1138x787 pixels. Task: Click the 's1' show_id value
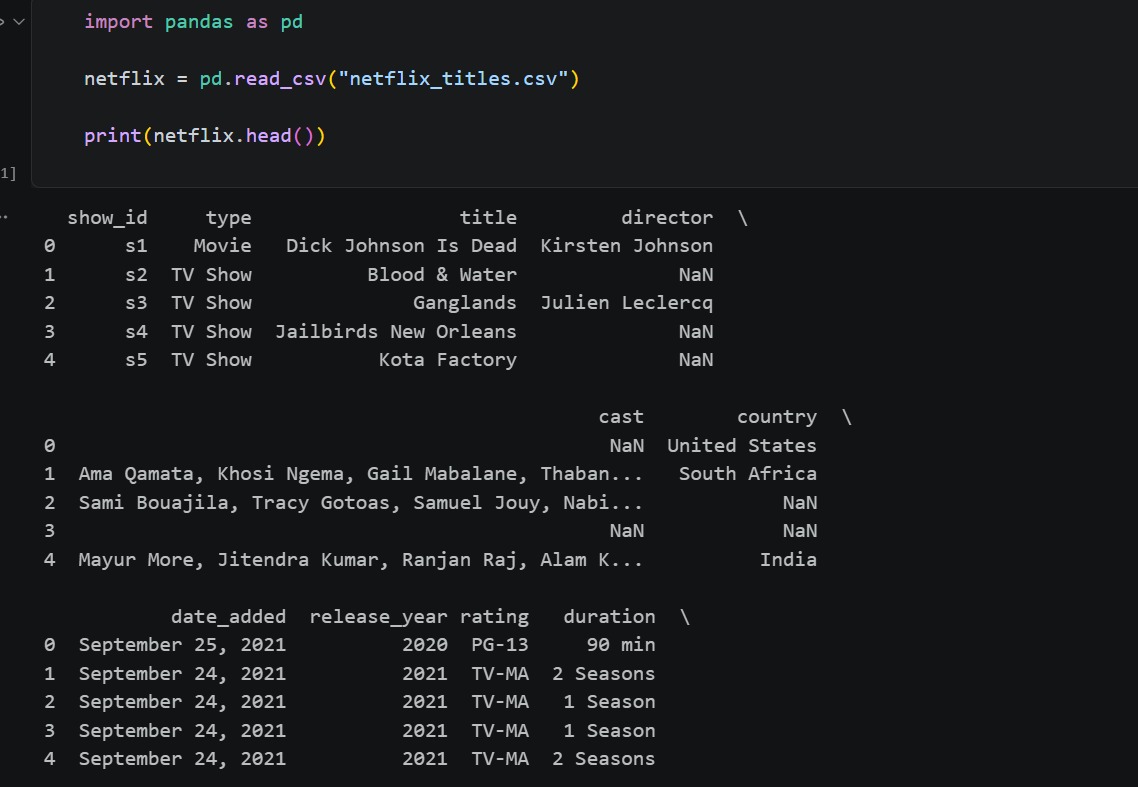click(x=136, y=246)
